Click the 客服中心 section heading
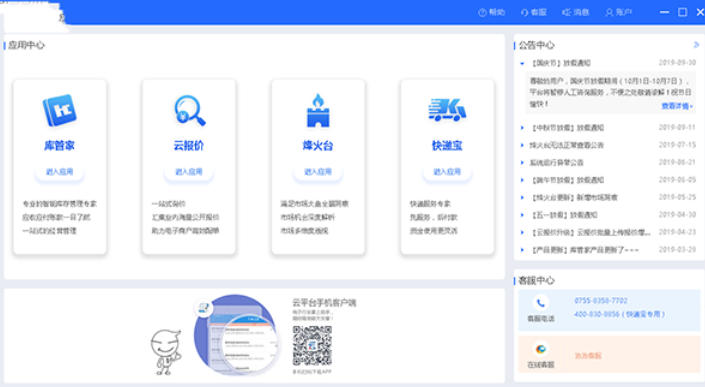The image size is (705, 387). pos(536,280)
